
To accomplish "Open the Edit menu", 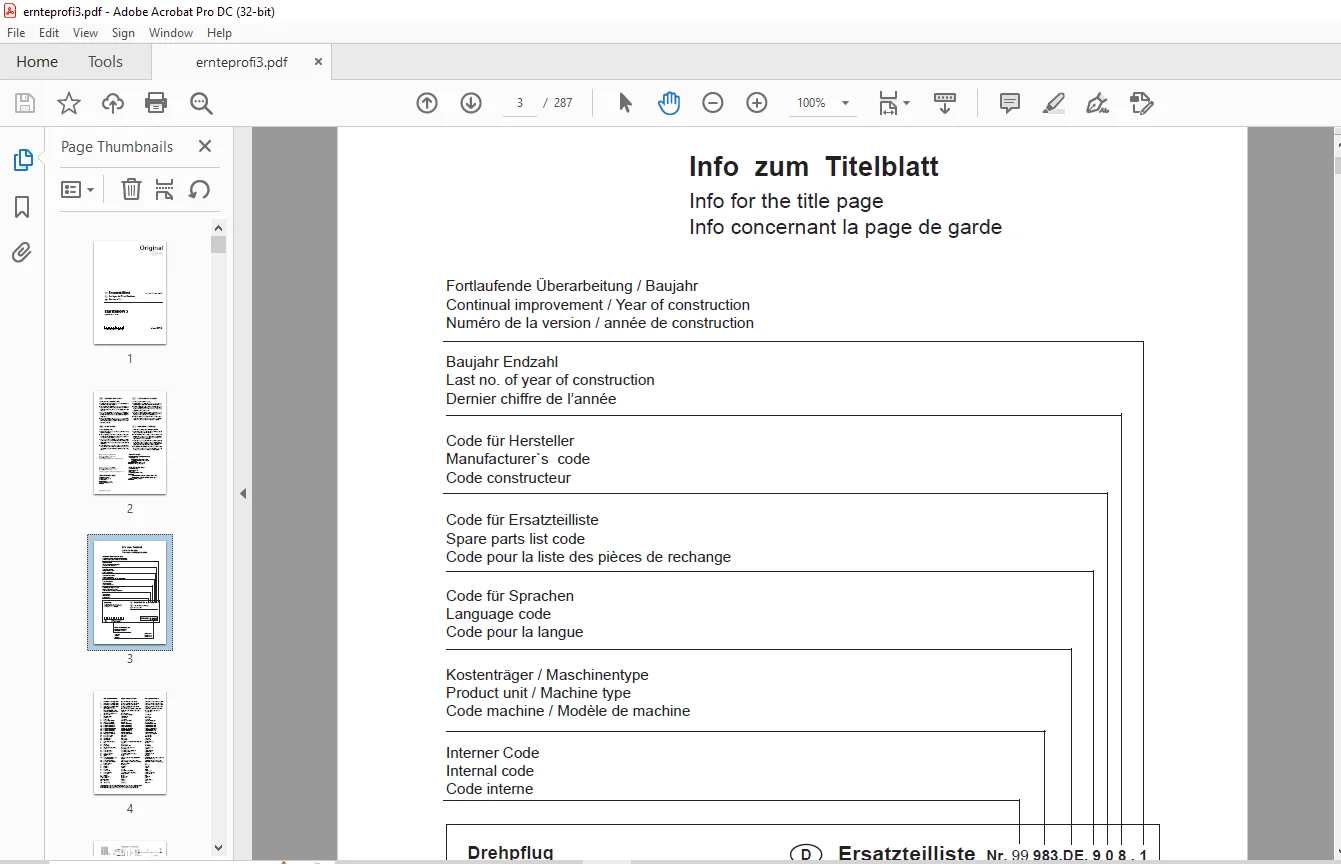I will coord(49,33).
